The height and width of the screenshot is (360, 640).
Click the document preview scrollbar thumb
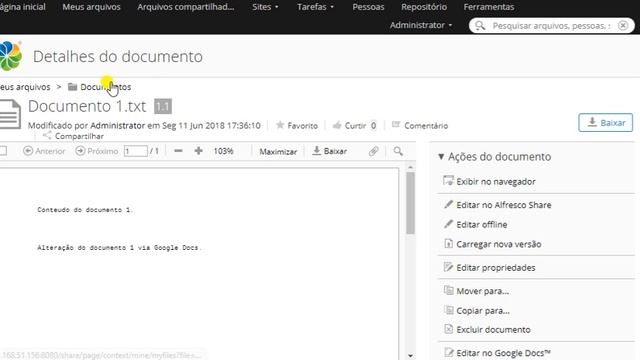click(x=410, y=203)
